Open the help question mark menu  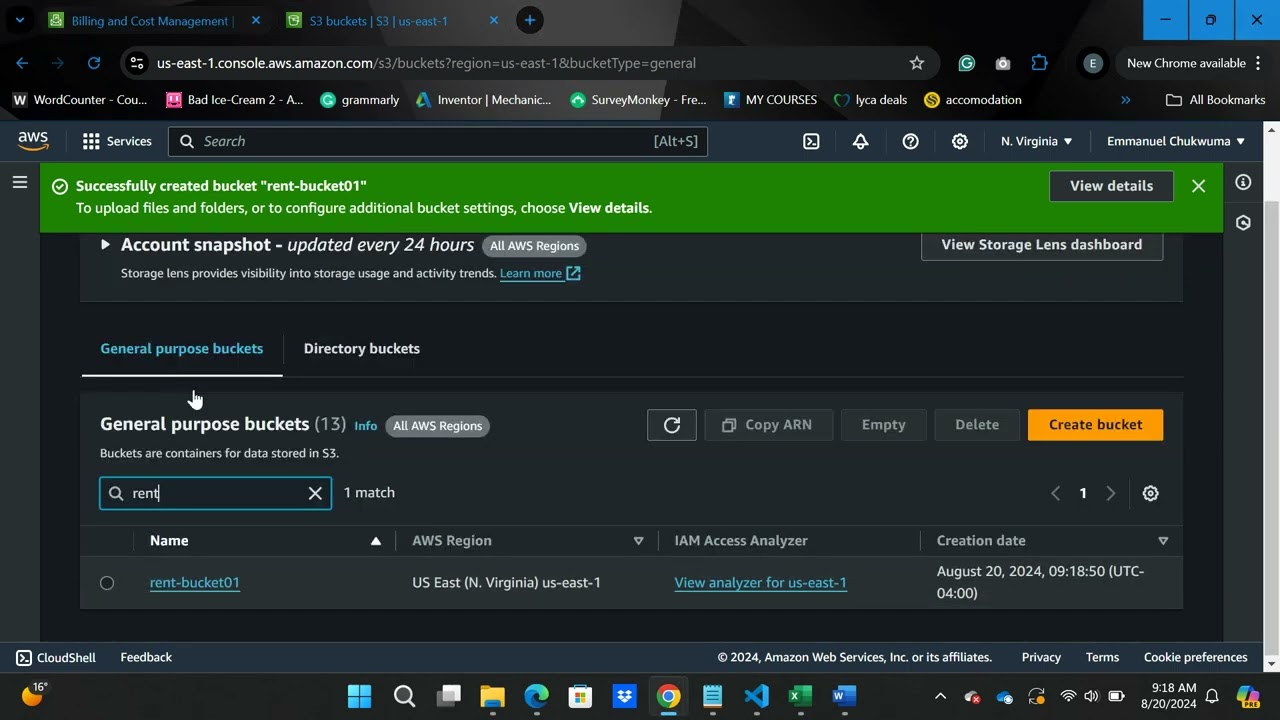[910, 141]
